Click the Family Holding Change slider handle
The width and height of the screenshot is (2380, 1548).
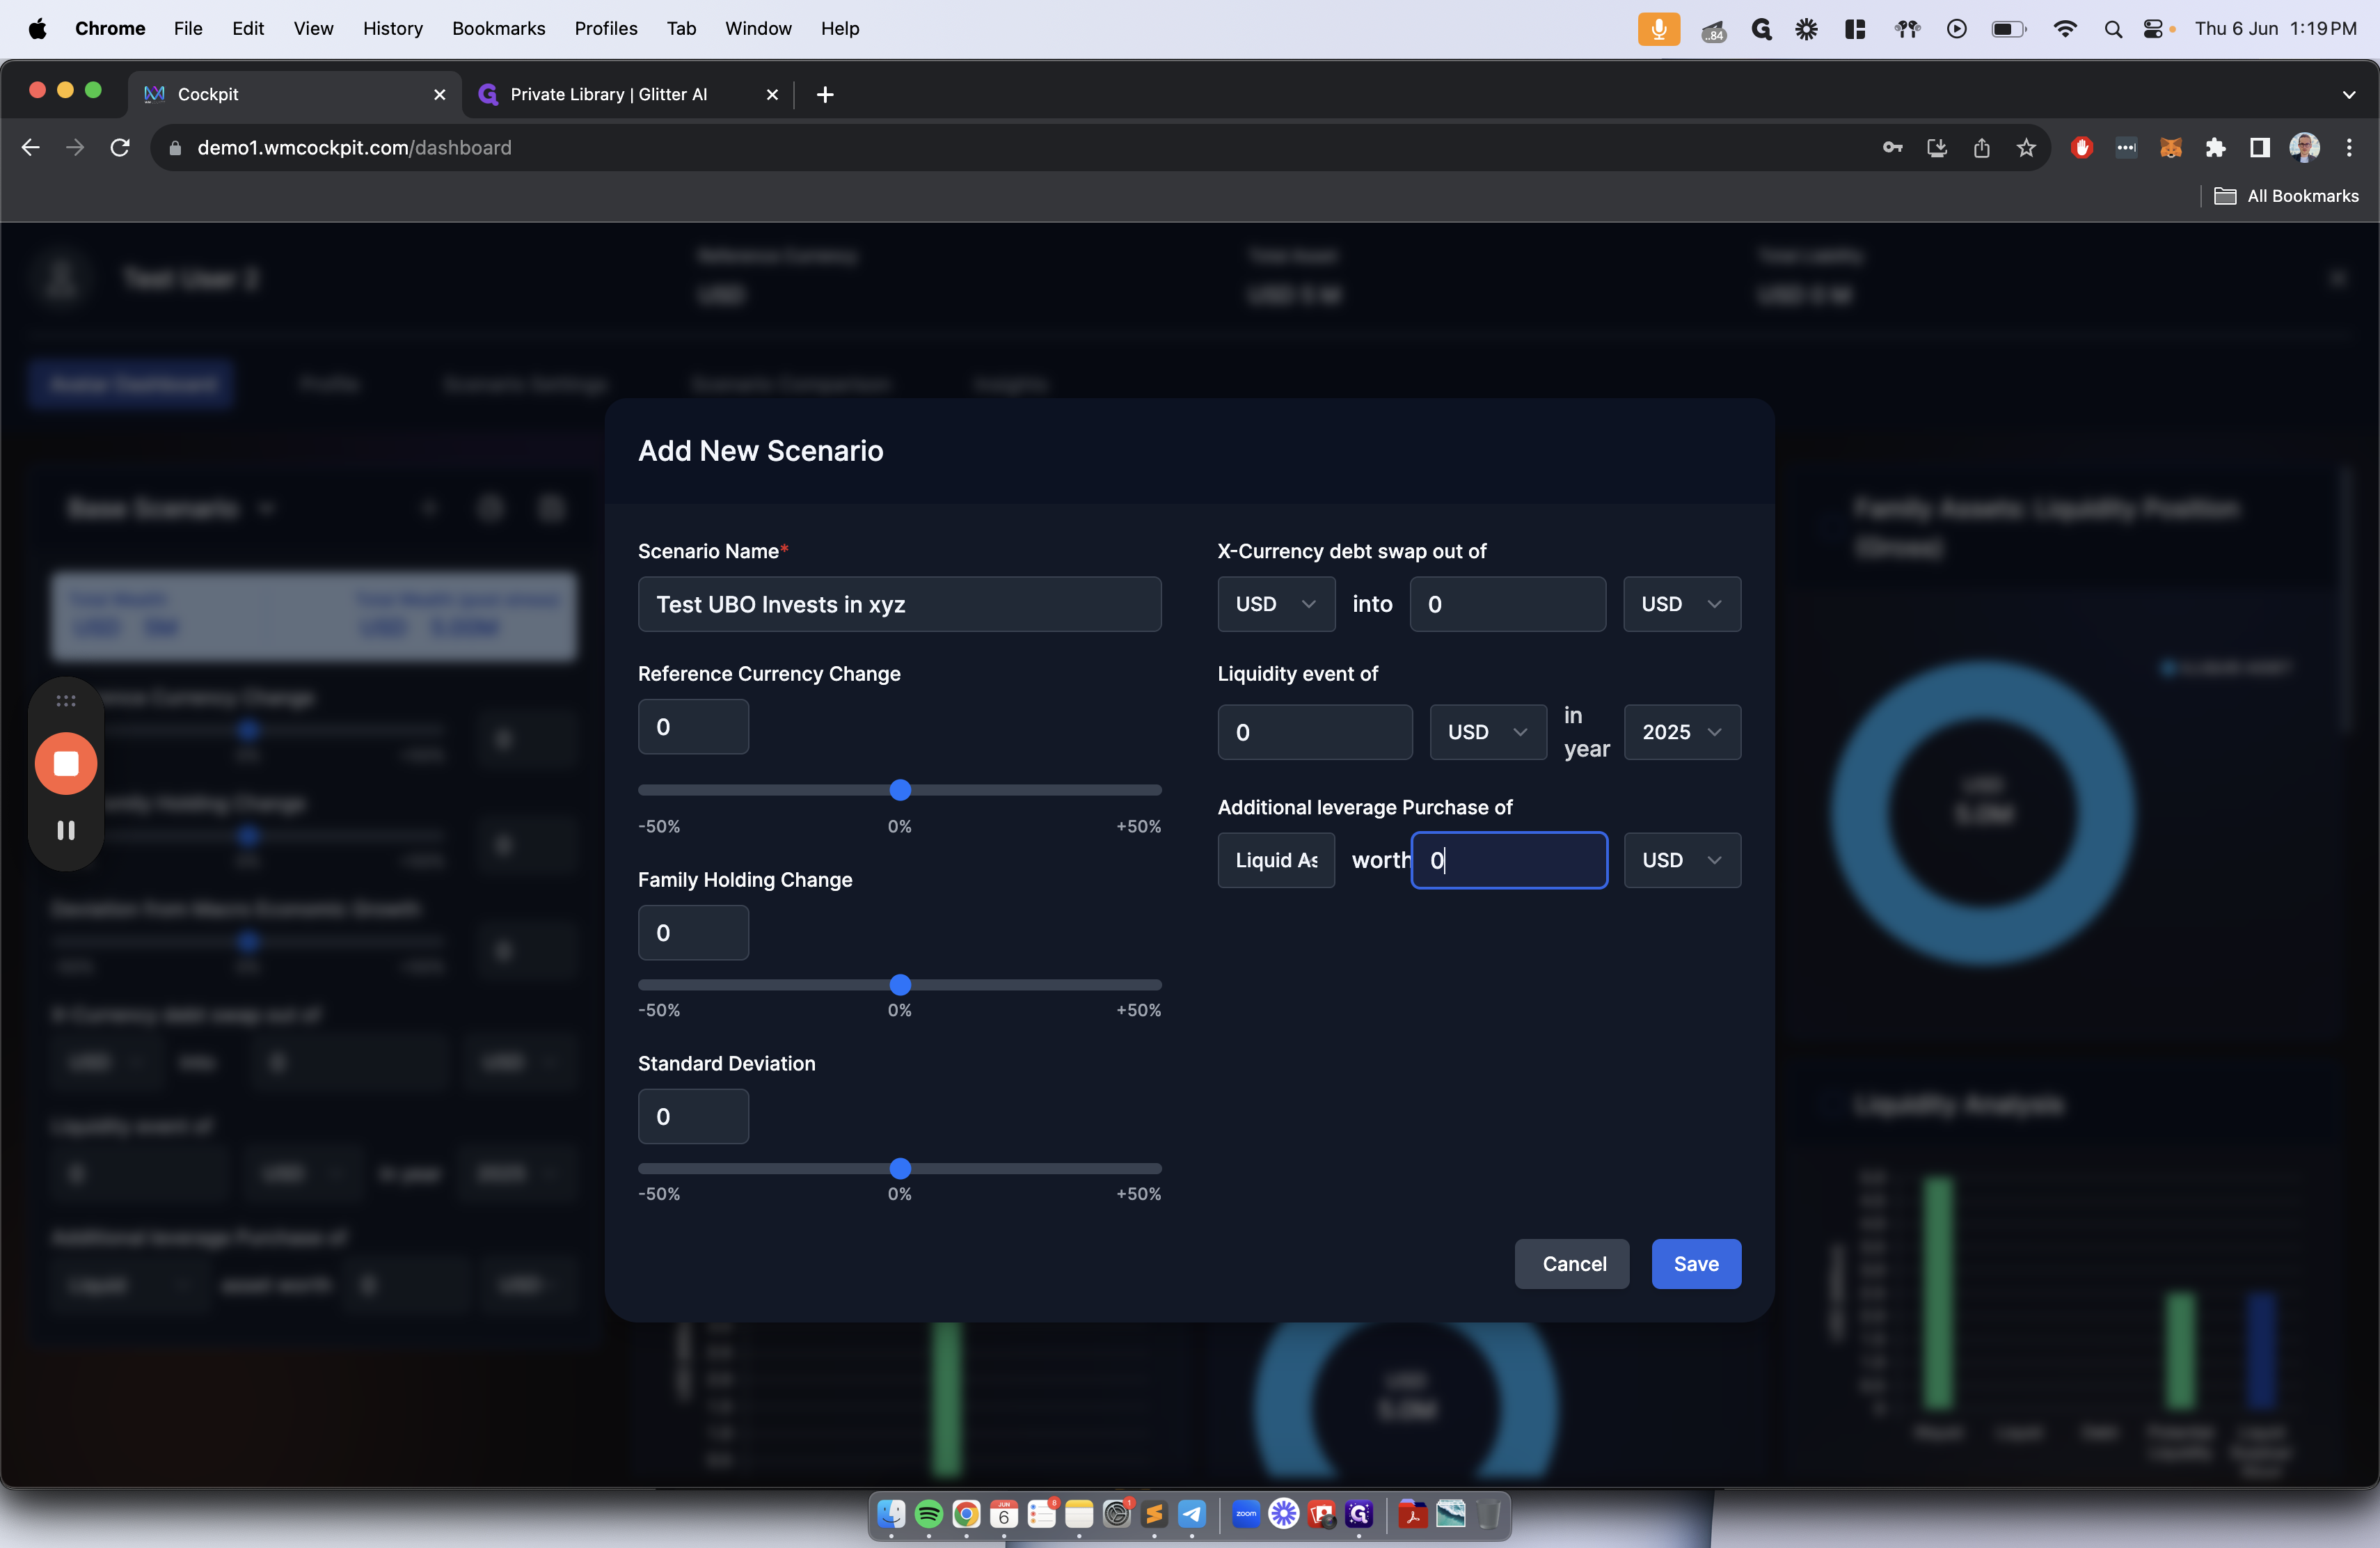pos(900,985)
